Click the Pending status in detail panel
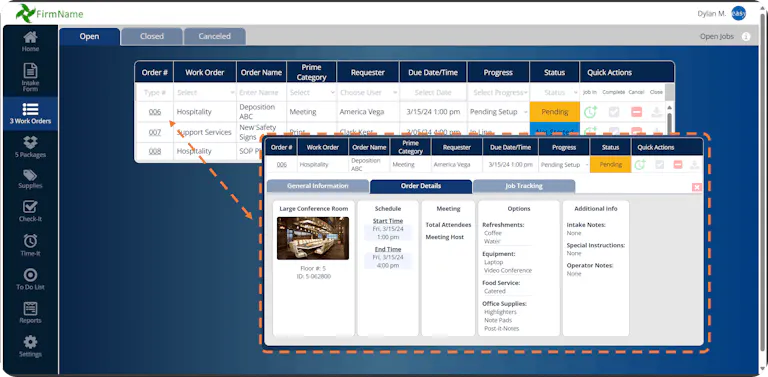 point(611,165)
